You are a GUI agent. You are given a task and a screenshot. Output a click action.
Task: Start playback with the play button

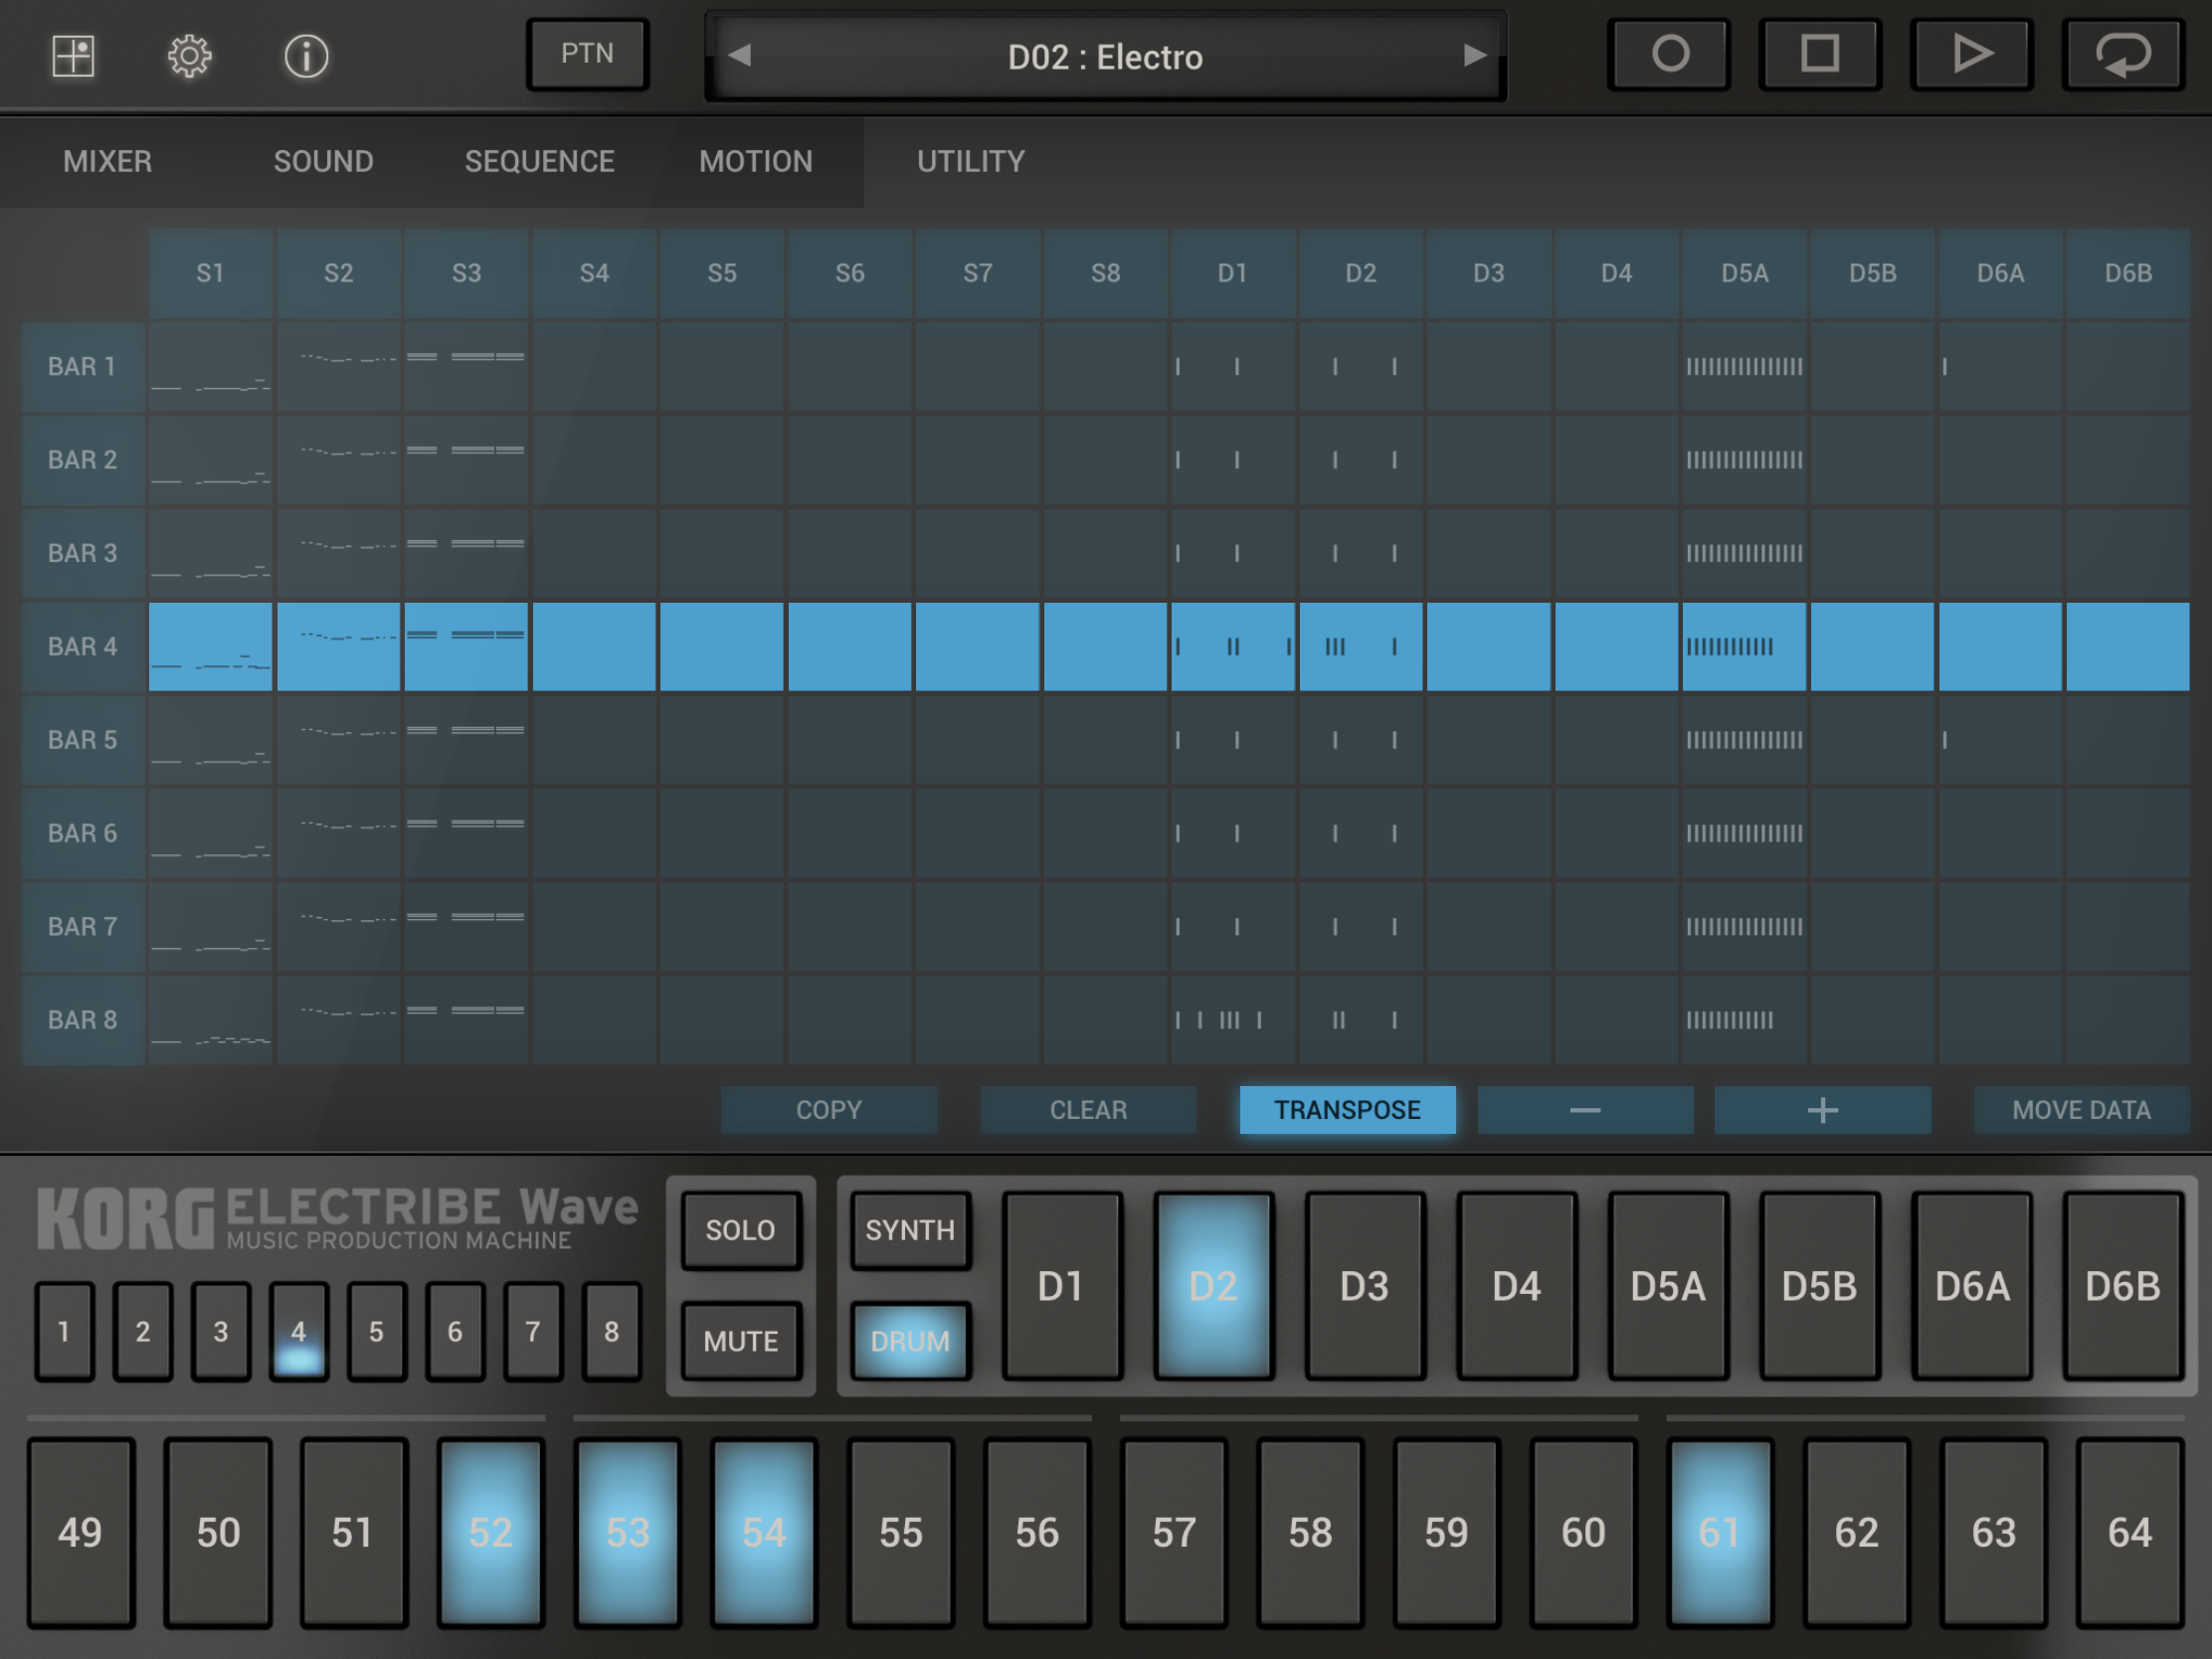[x=1971, y=54]
